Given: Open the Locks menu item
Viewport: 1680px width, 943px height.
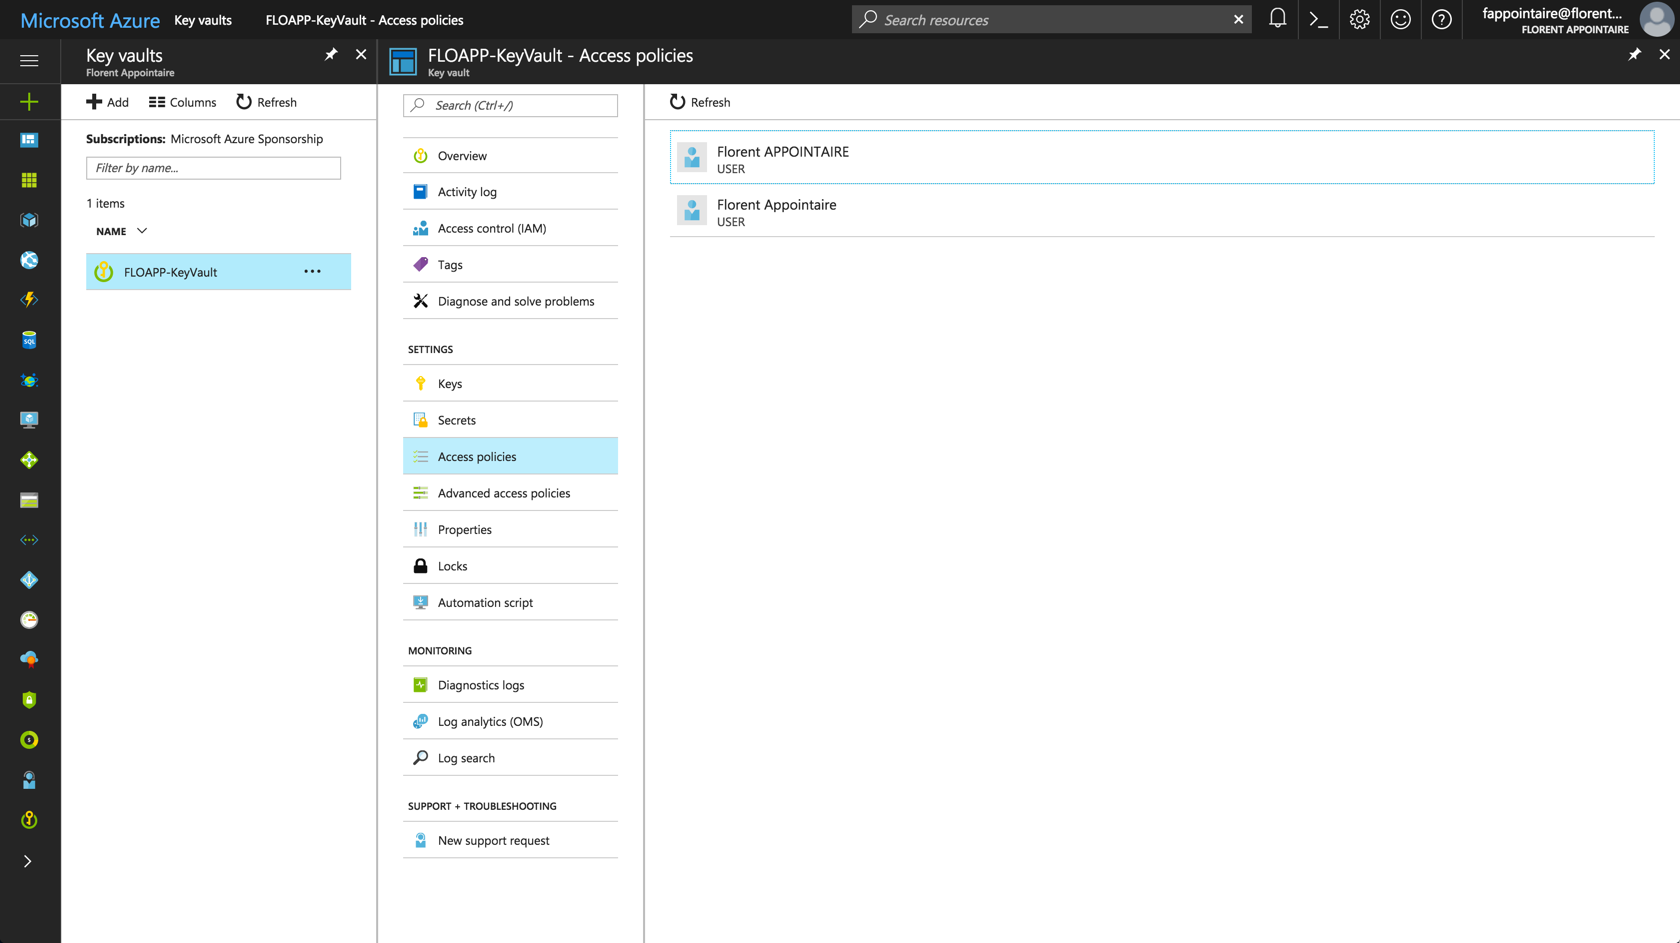Looking at the screenshot, I should 510,566.
